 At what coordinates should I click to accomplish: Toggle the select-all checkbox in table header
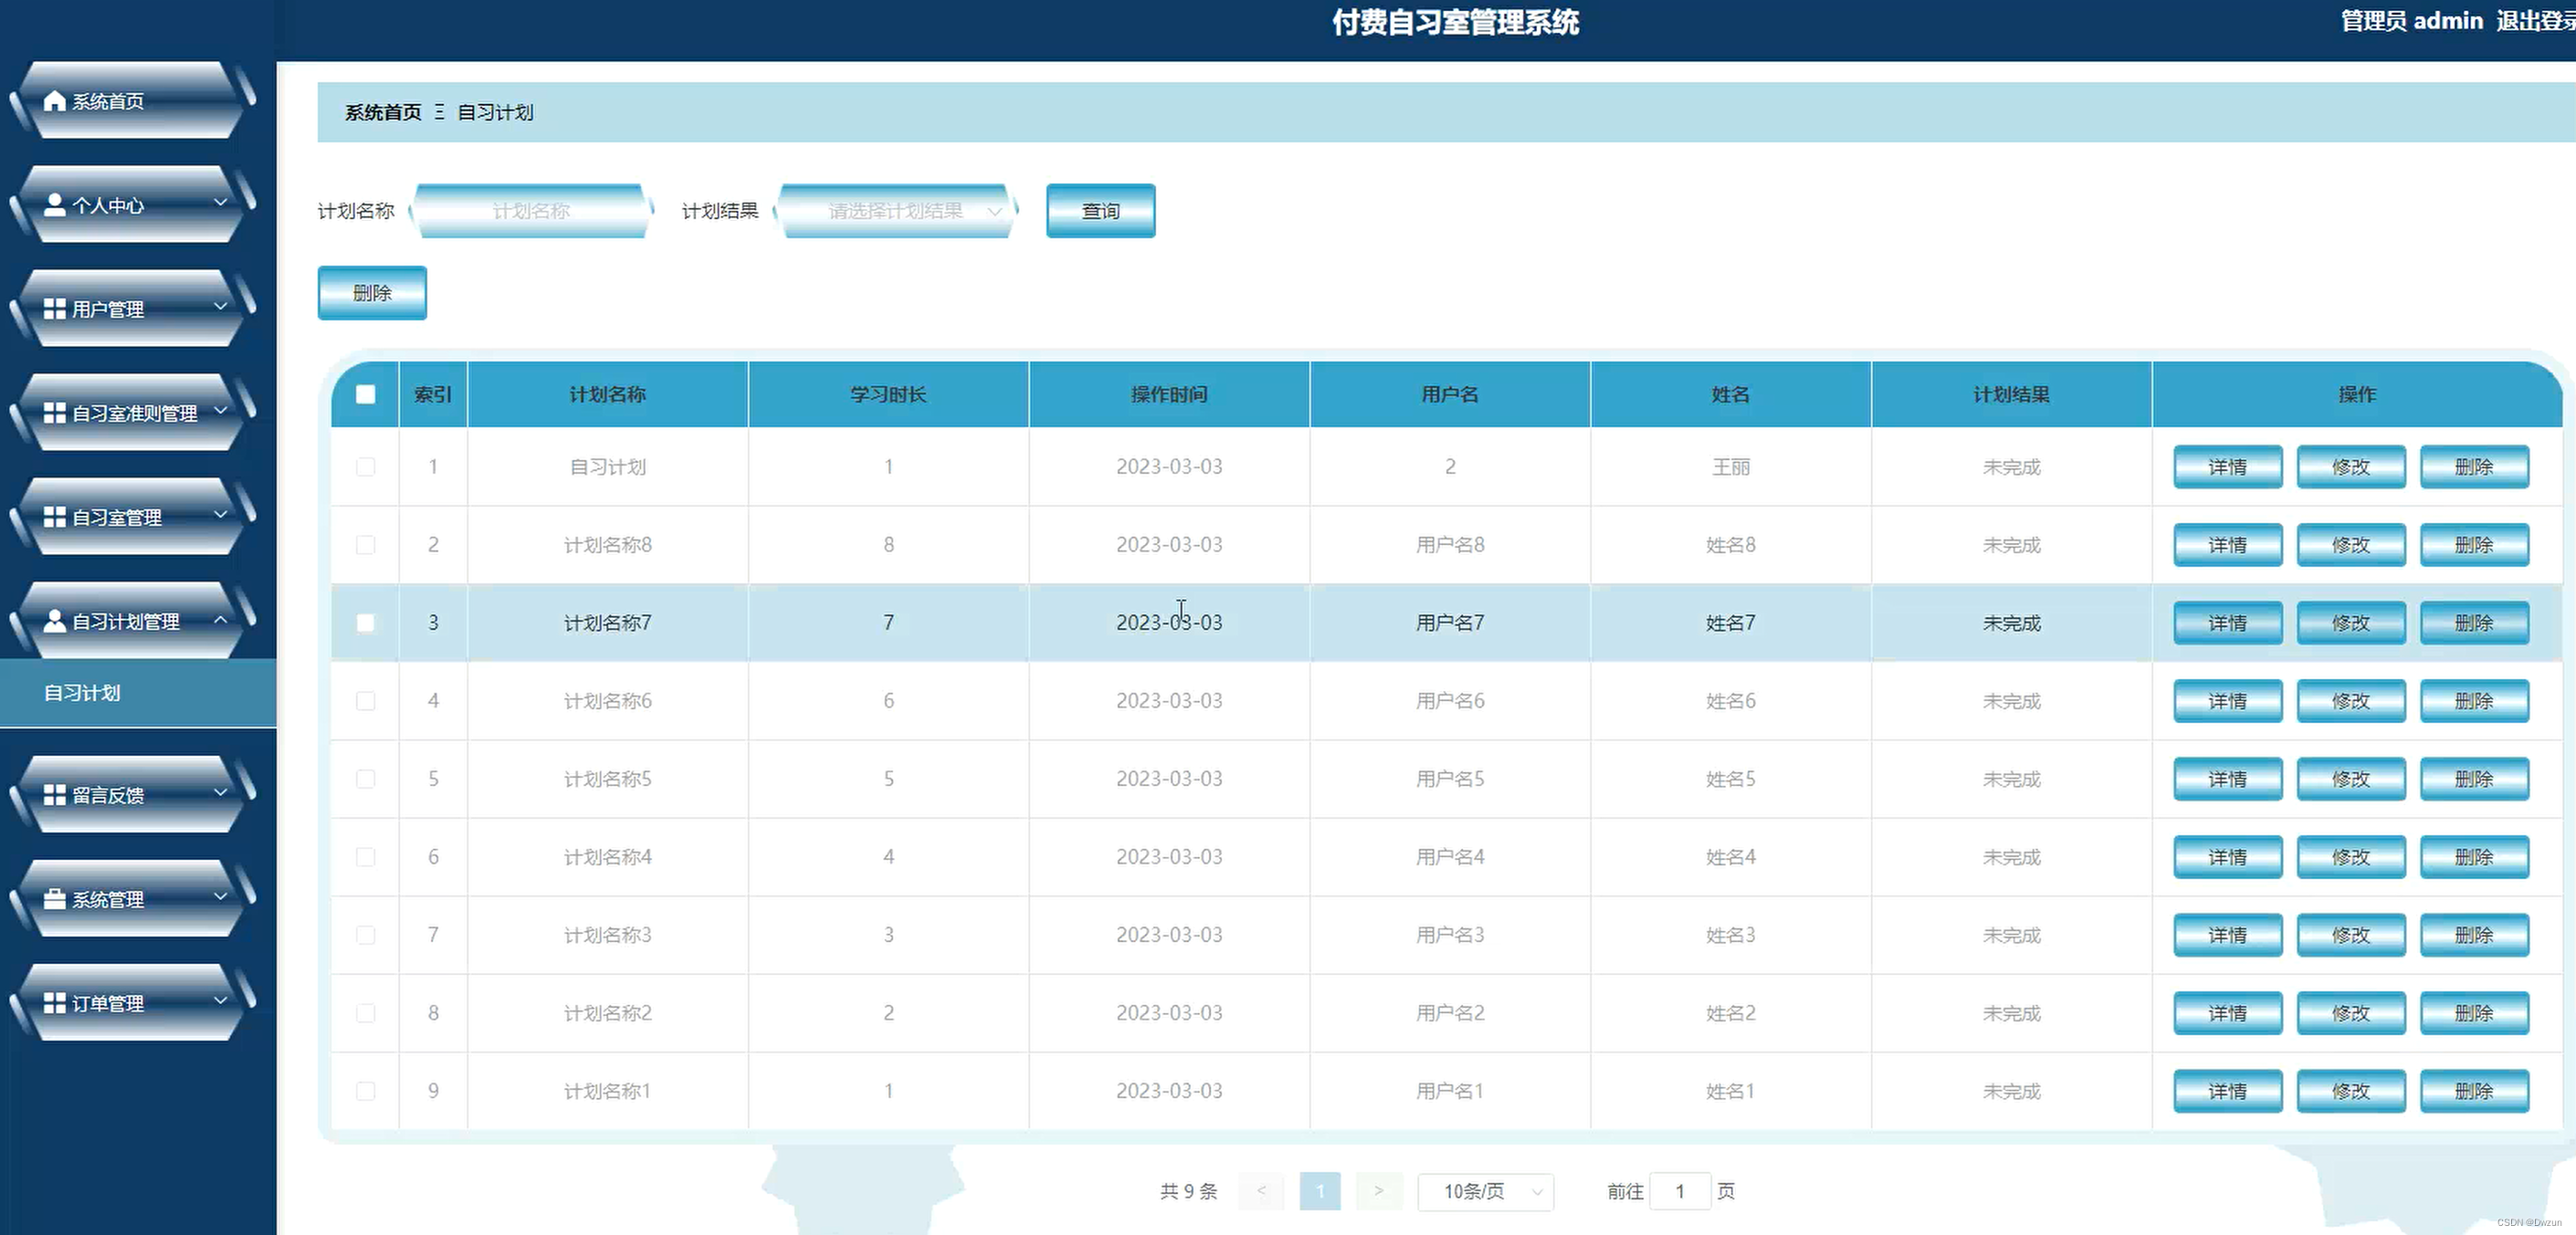pos(366,394)
